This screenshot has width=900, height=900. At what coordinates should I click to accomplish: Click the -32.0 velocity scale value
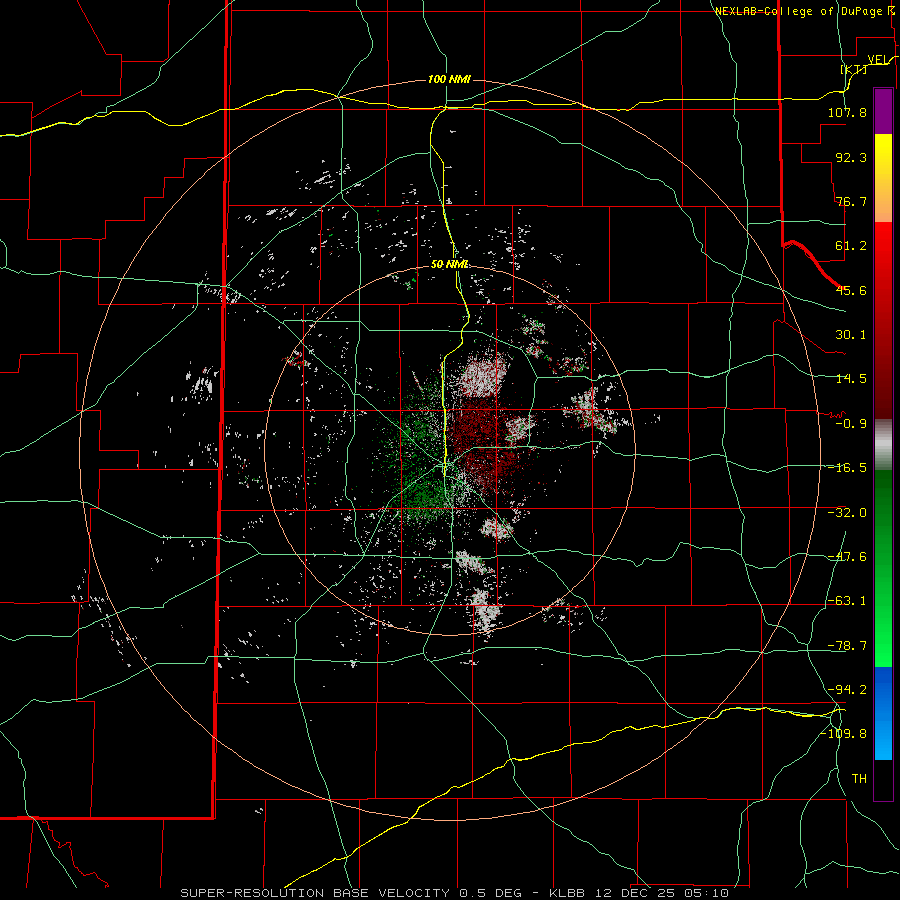click(x=847, y=513)
